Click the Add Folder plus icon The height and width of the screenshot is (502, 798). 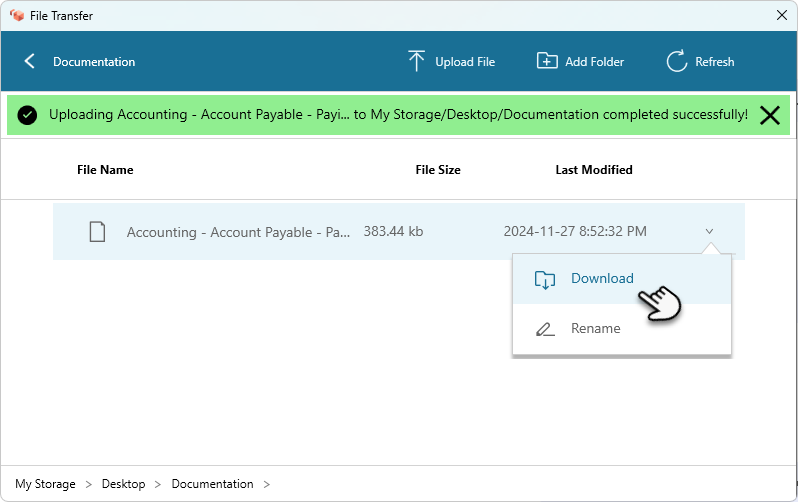click(x=547, y=61)
